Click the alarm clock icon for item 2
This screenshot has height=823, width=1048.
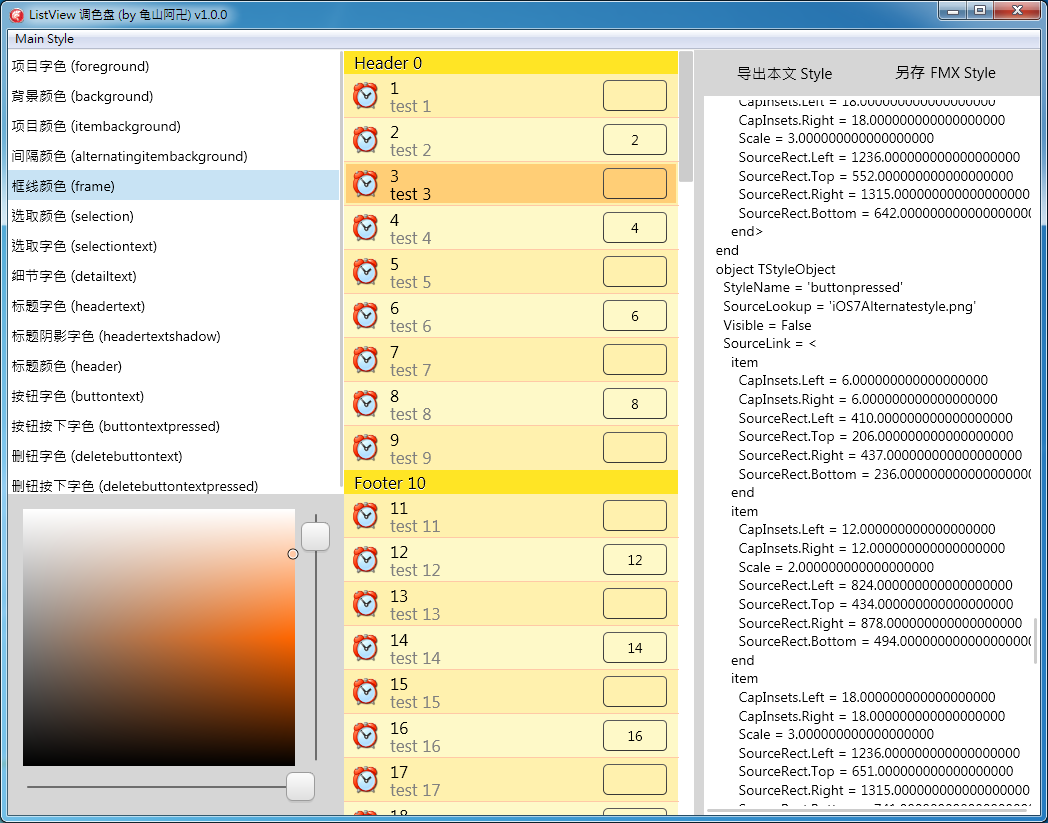[366, 140]
